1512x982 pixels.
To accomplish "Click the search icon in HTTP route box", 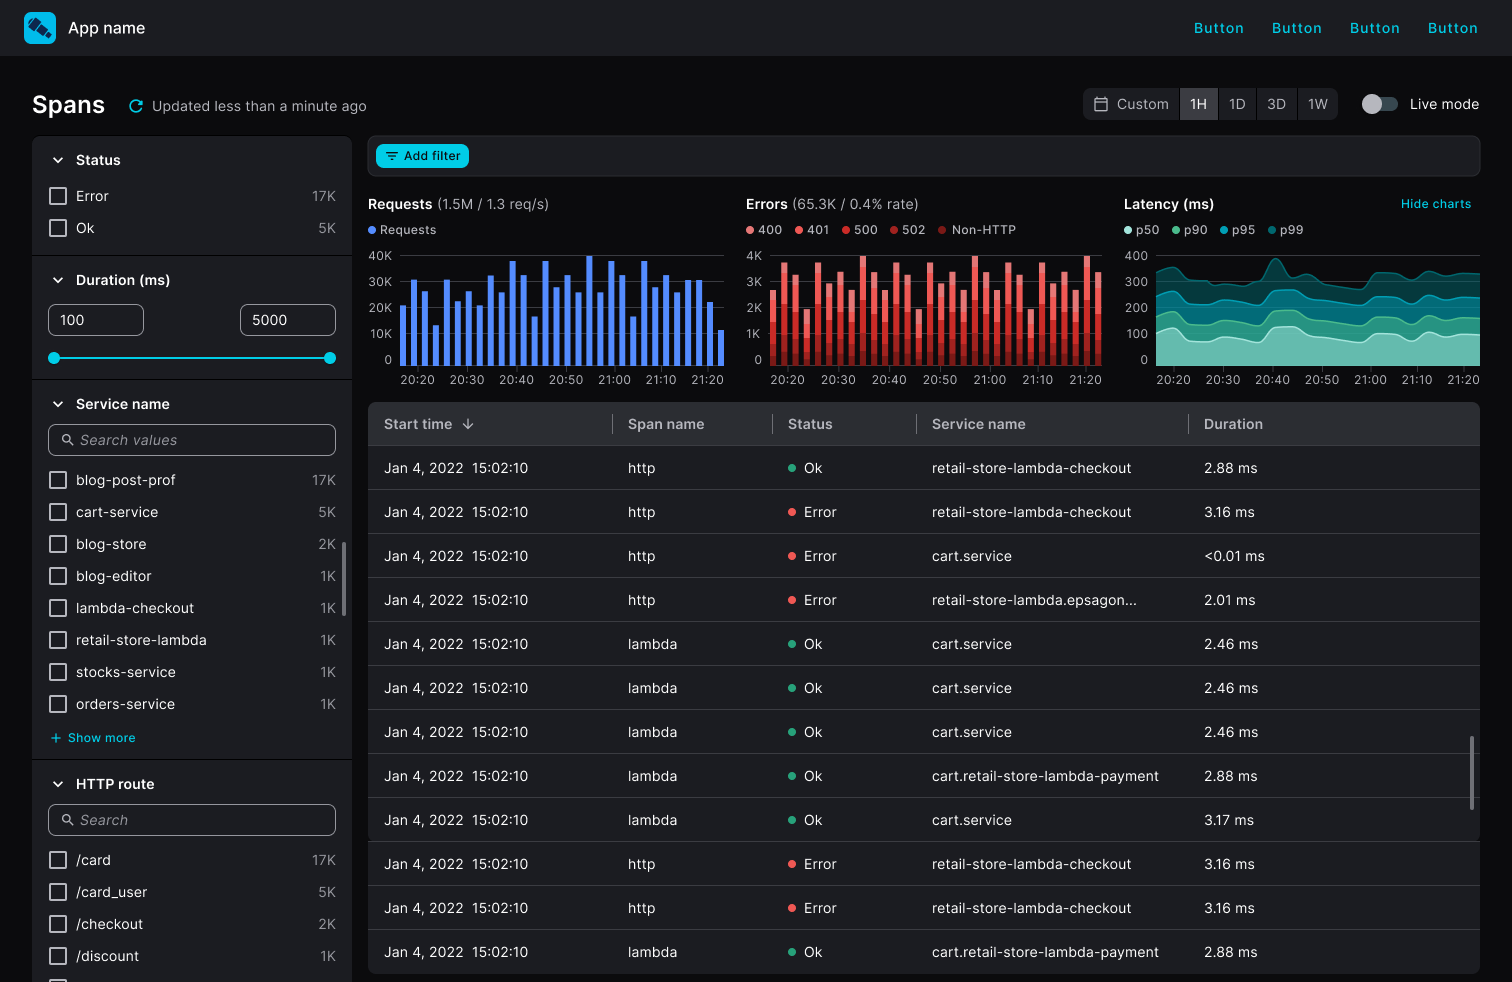I will (67, 820).
